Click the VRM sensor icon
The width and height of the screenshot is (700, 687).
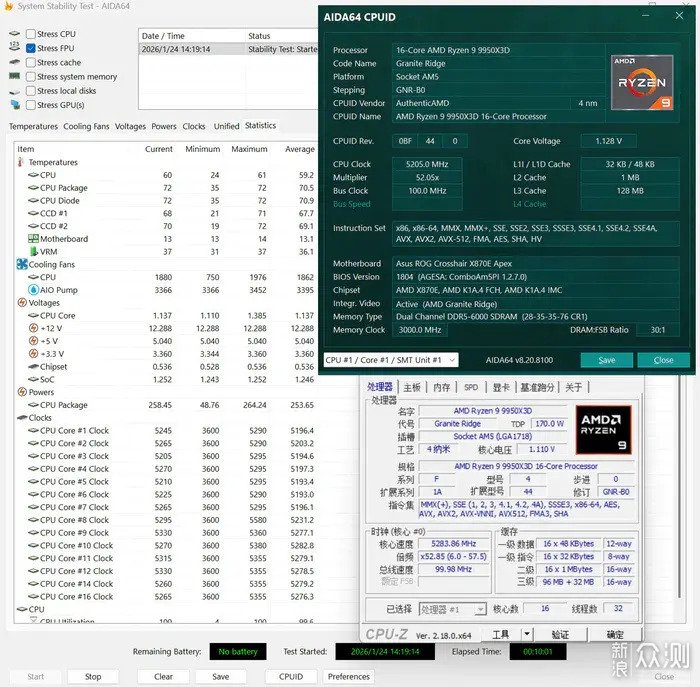coord(33,251)
